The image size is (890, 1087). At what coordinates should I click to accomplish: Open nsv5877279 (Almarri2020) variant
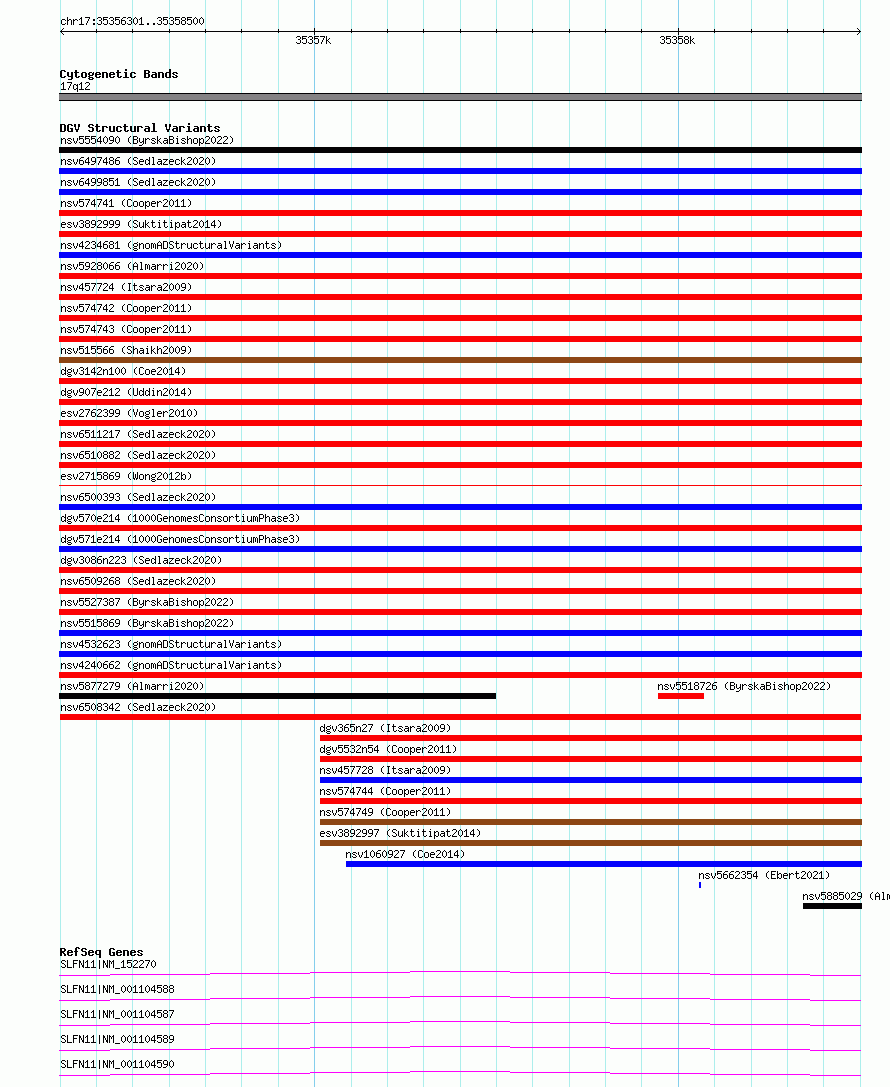click(x=132, y=686)
